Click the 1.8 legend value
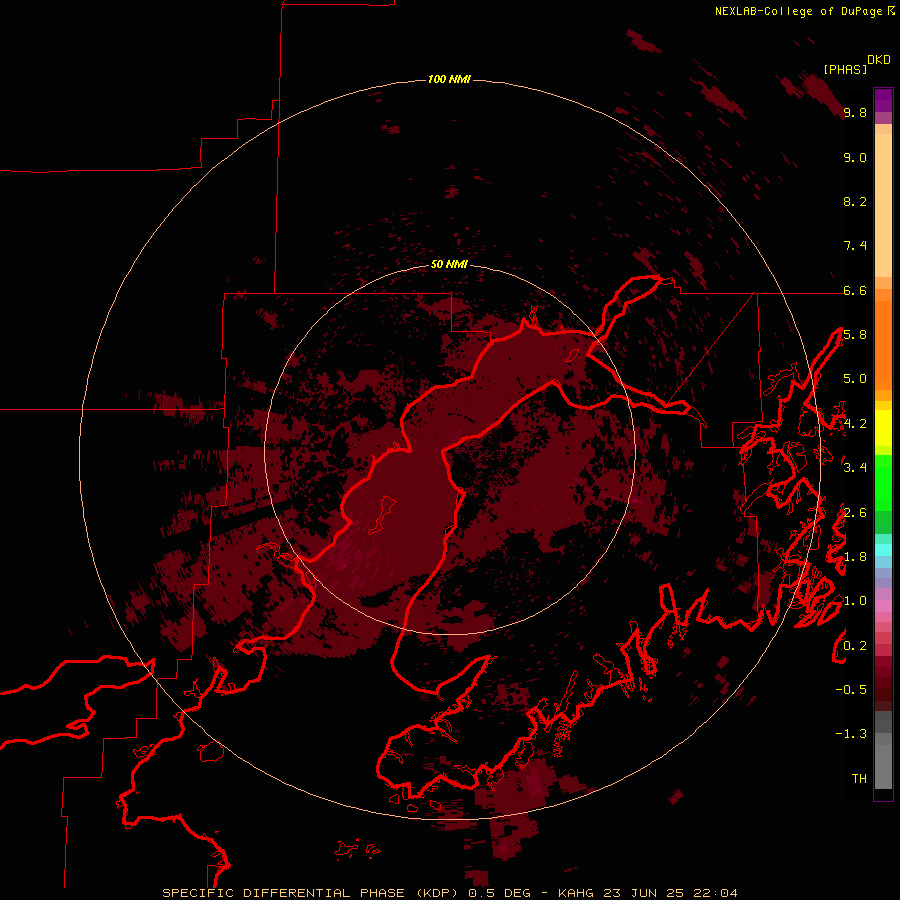 pos(855,557)
